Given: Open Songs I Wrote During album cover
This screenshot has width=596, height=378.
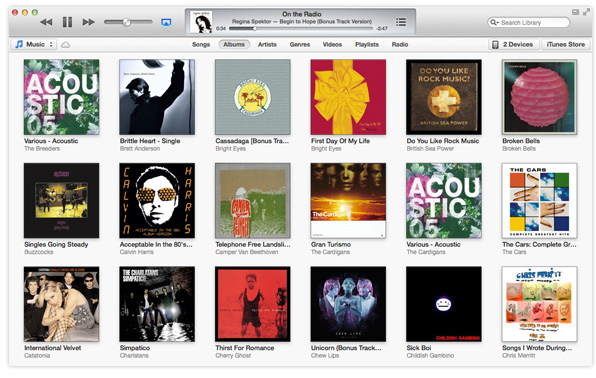Looking at the screenshot, I should click(539, 304).
